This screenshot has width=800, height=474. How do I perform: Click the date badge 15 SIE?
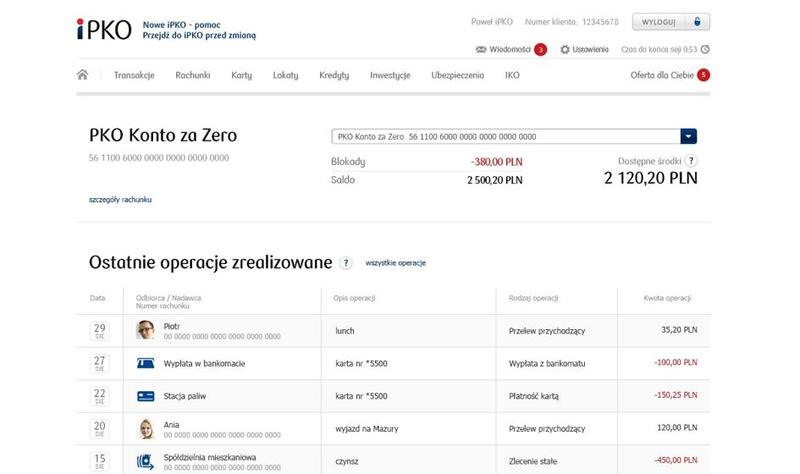[x=99, y=461]
